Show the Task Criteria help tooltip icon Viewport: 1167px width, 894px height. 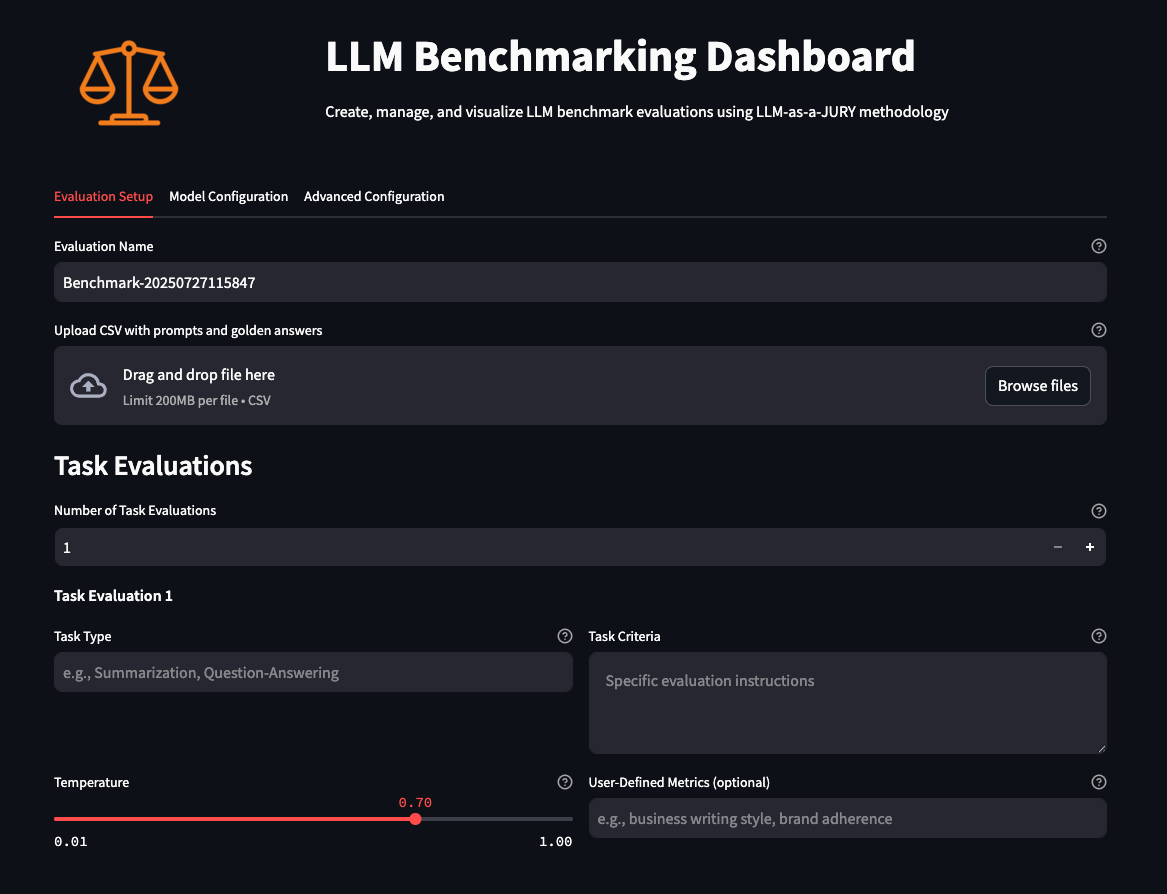pos(1099,636)
